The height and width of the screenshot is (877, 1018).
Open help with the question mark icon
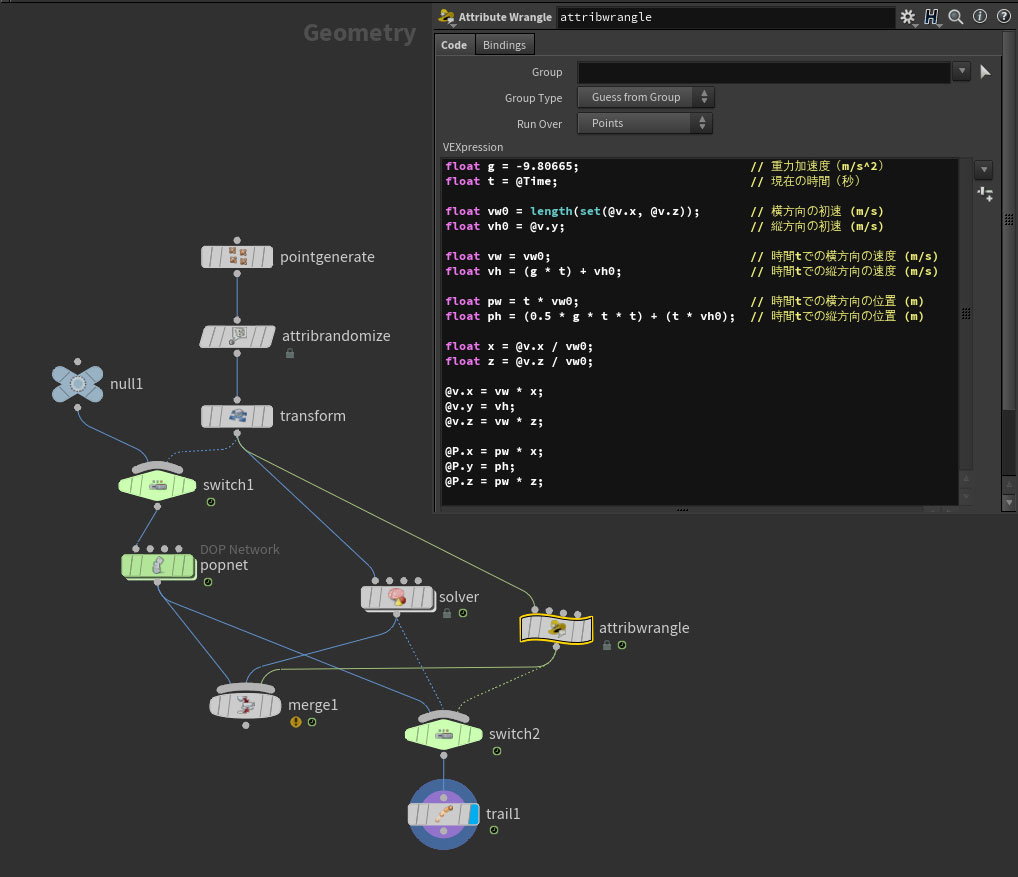pos(1003,17)
